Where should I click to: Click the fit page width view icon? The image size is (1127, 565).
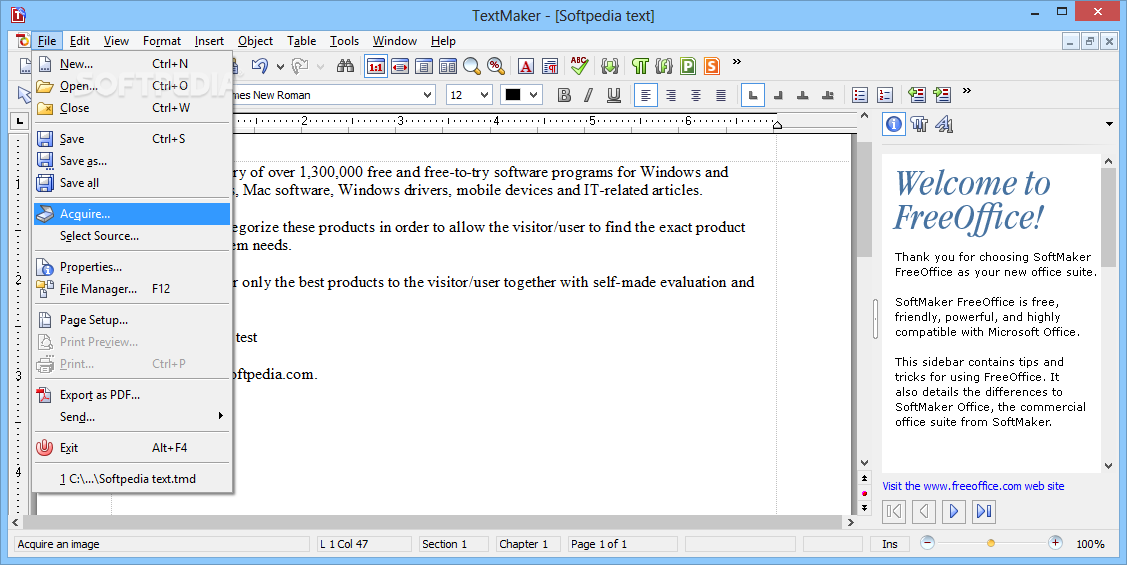(400, 66)
